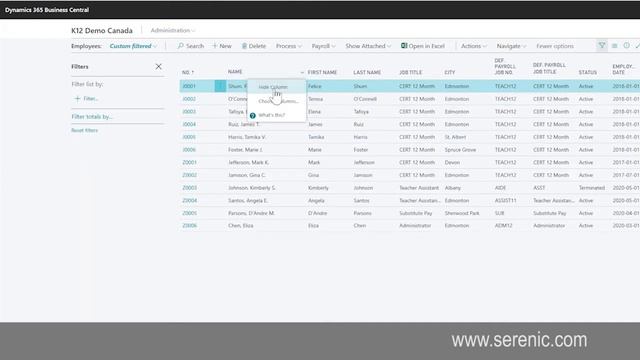Click the Substitute Pay job title cell

[x=416, y=213]
